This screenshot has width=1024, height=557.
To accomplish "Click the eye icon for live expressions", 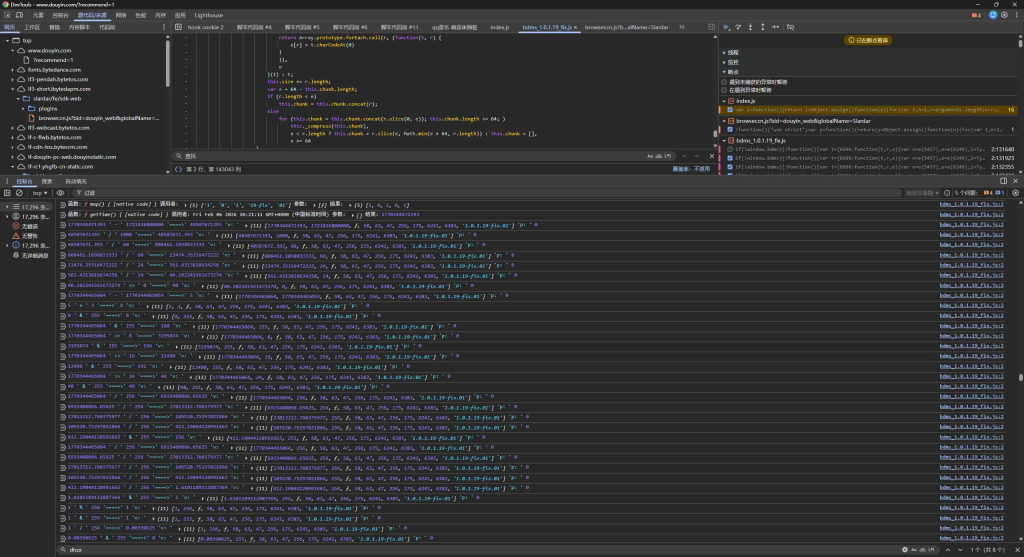I will 61,192.
